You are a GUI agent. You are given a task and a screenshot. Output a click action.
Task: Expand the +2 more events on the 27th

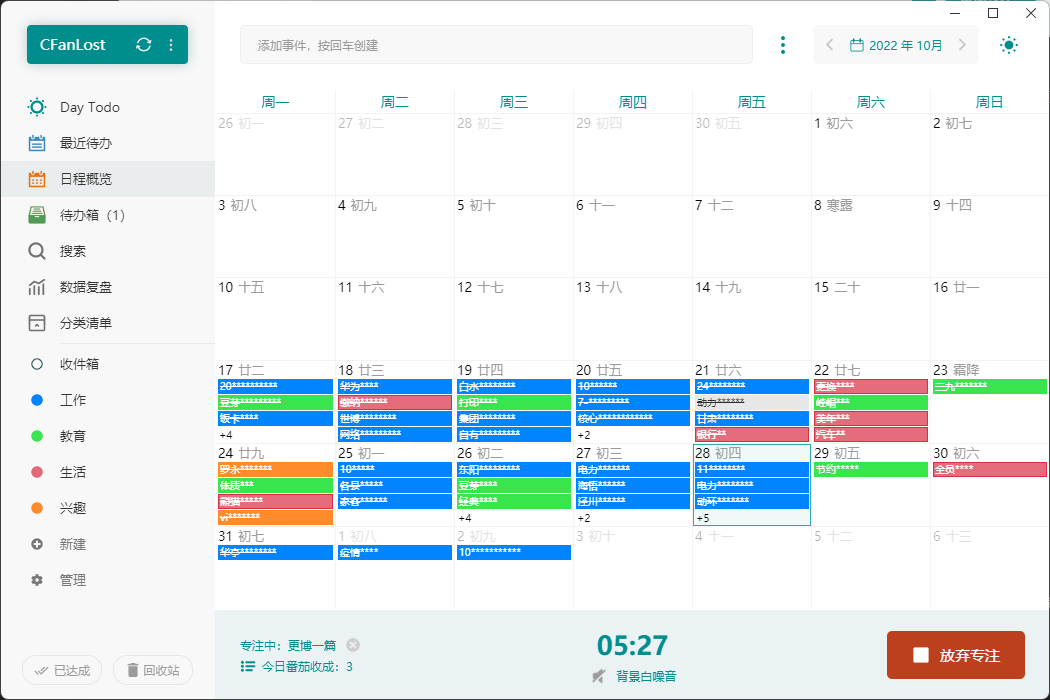(x=584, y=518)
